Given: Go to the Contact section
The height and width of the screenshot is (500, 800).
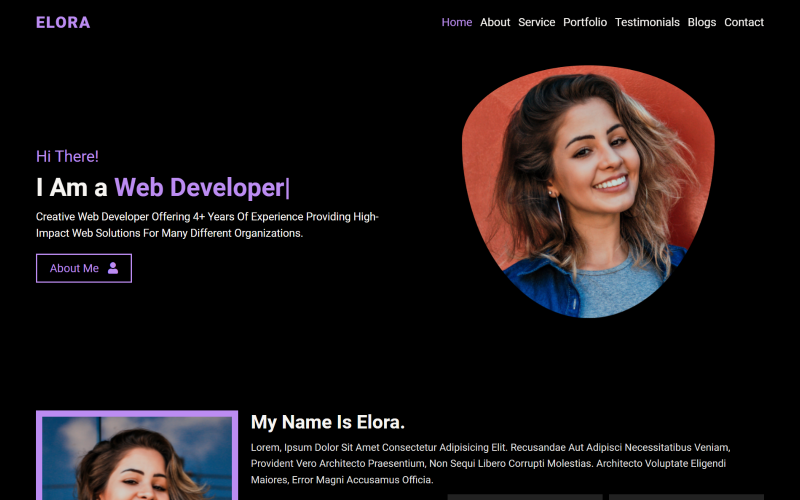Looking at the screenshot, I should point(744,22).
